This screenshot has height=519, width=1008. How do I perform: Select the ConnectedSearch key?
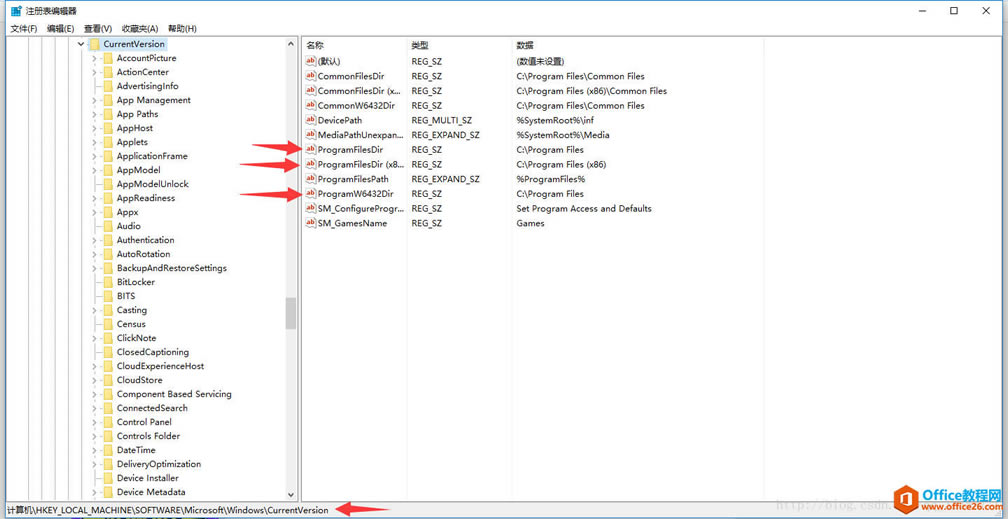click(152, 408)
